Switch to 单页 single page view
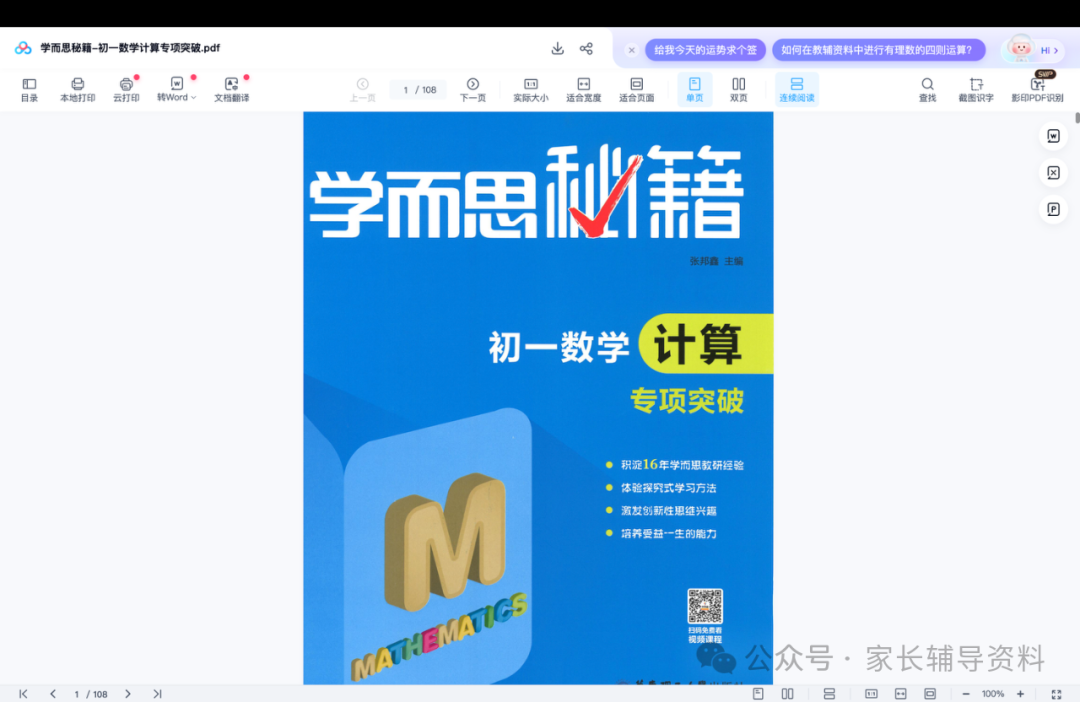Screen dimensions: 1080x702 coord(694,90)
